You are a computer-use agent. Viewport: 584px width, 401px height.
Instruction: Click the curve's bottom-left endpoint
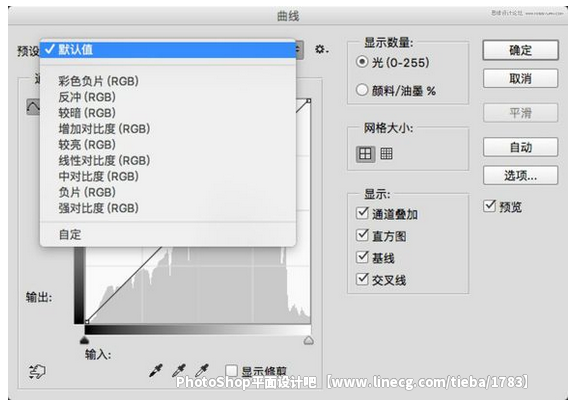pos(87,321)
